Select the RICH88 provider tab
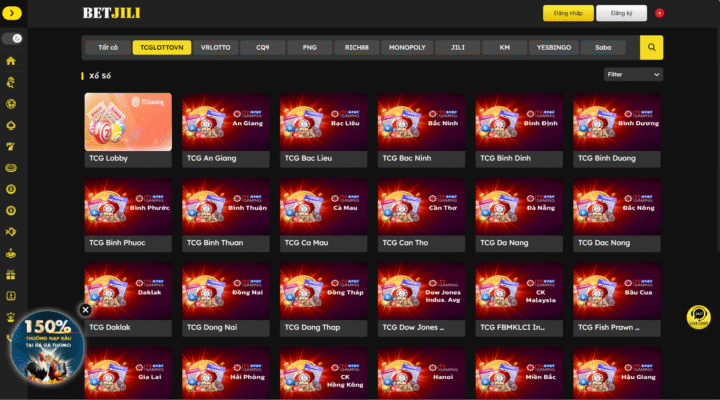This screenshot has width=720, height=400. pyautogui.click(x=357, y=47)
